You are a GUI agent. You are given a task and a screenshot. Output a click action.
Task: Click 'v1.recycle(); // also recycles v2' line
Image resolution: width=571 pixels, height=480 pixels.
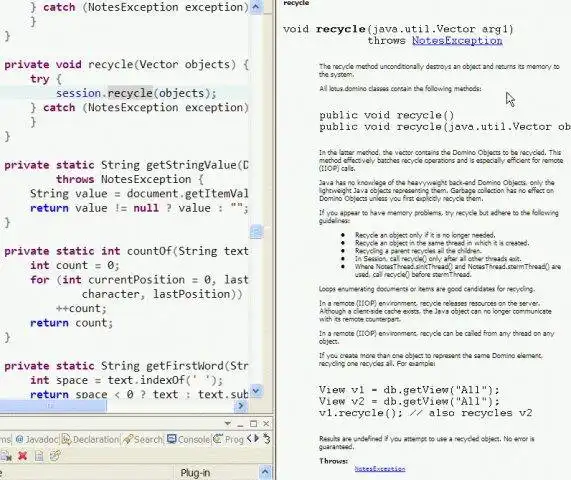click(x=425, y=413)
